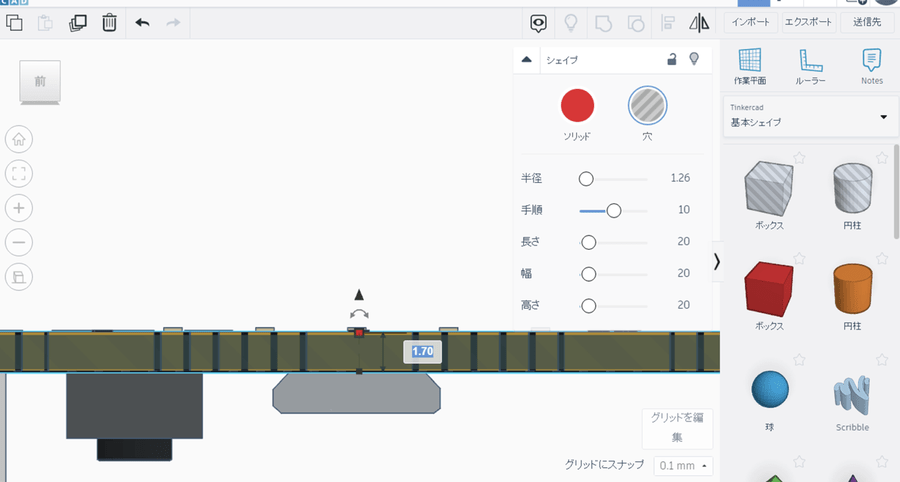The height and width of the screenshot is (482, 900).
Task: Pick the orange 円柱 shape
Action: pos(852,289)
